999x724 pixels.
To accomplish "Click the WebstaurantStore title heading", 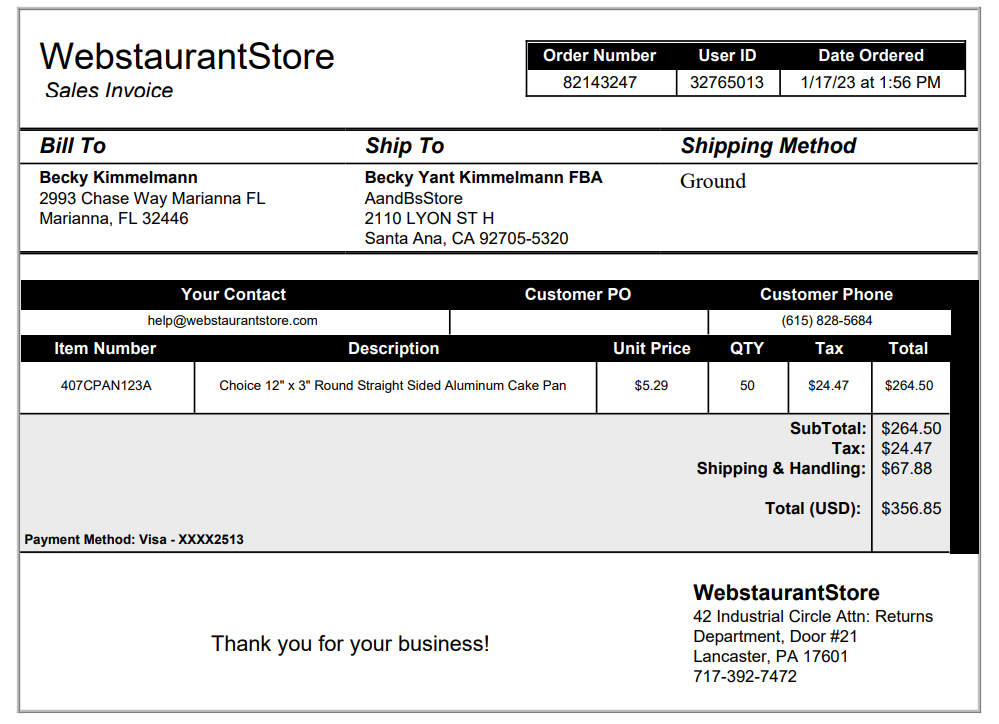I will click(187, 56).
